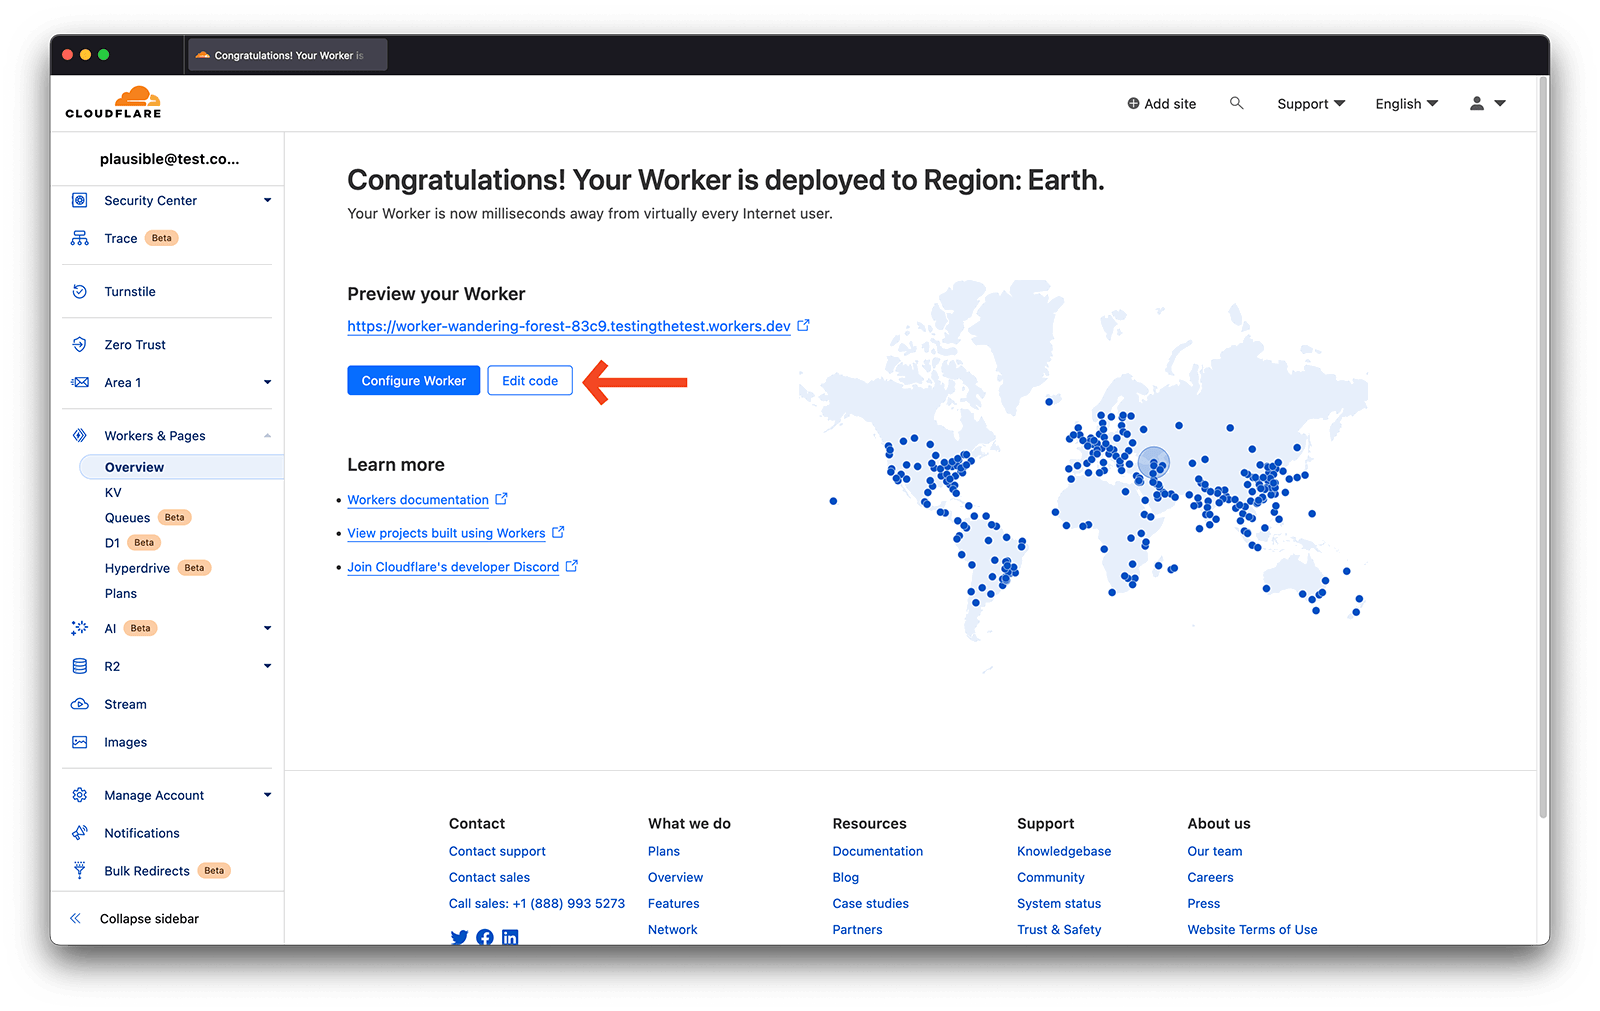Click the plausible@test.co account name
The height and width of the screenshot is (1011, 1600).
(x=169, y=159)
